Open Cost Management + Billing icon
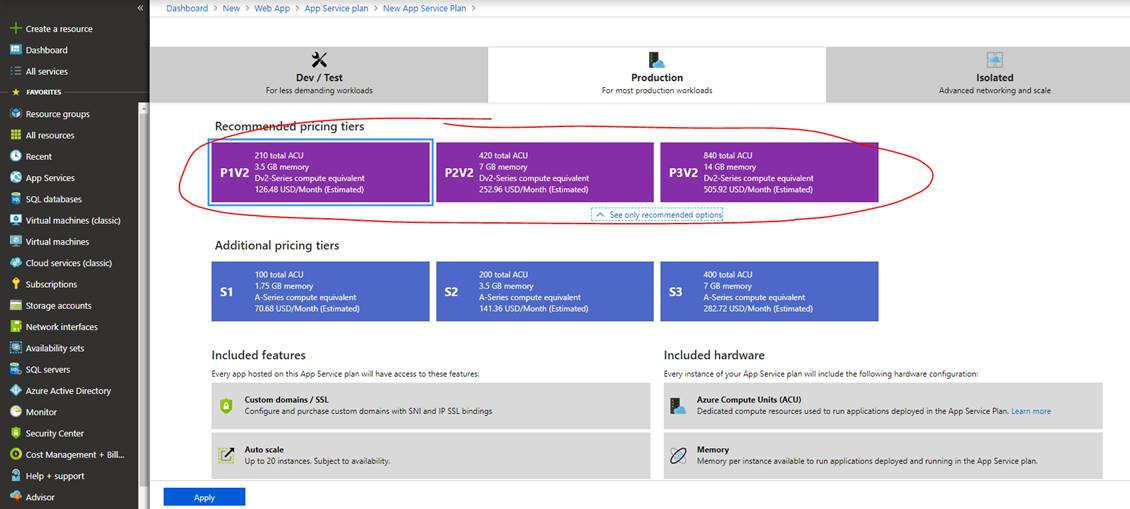 (x=15, y=454)
